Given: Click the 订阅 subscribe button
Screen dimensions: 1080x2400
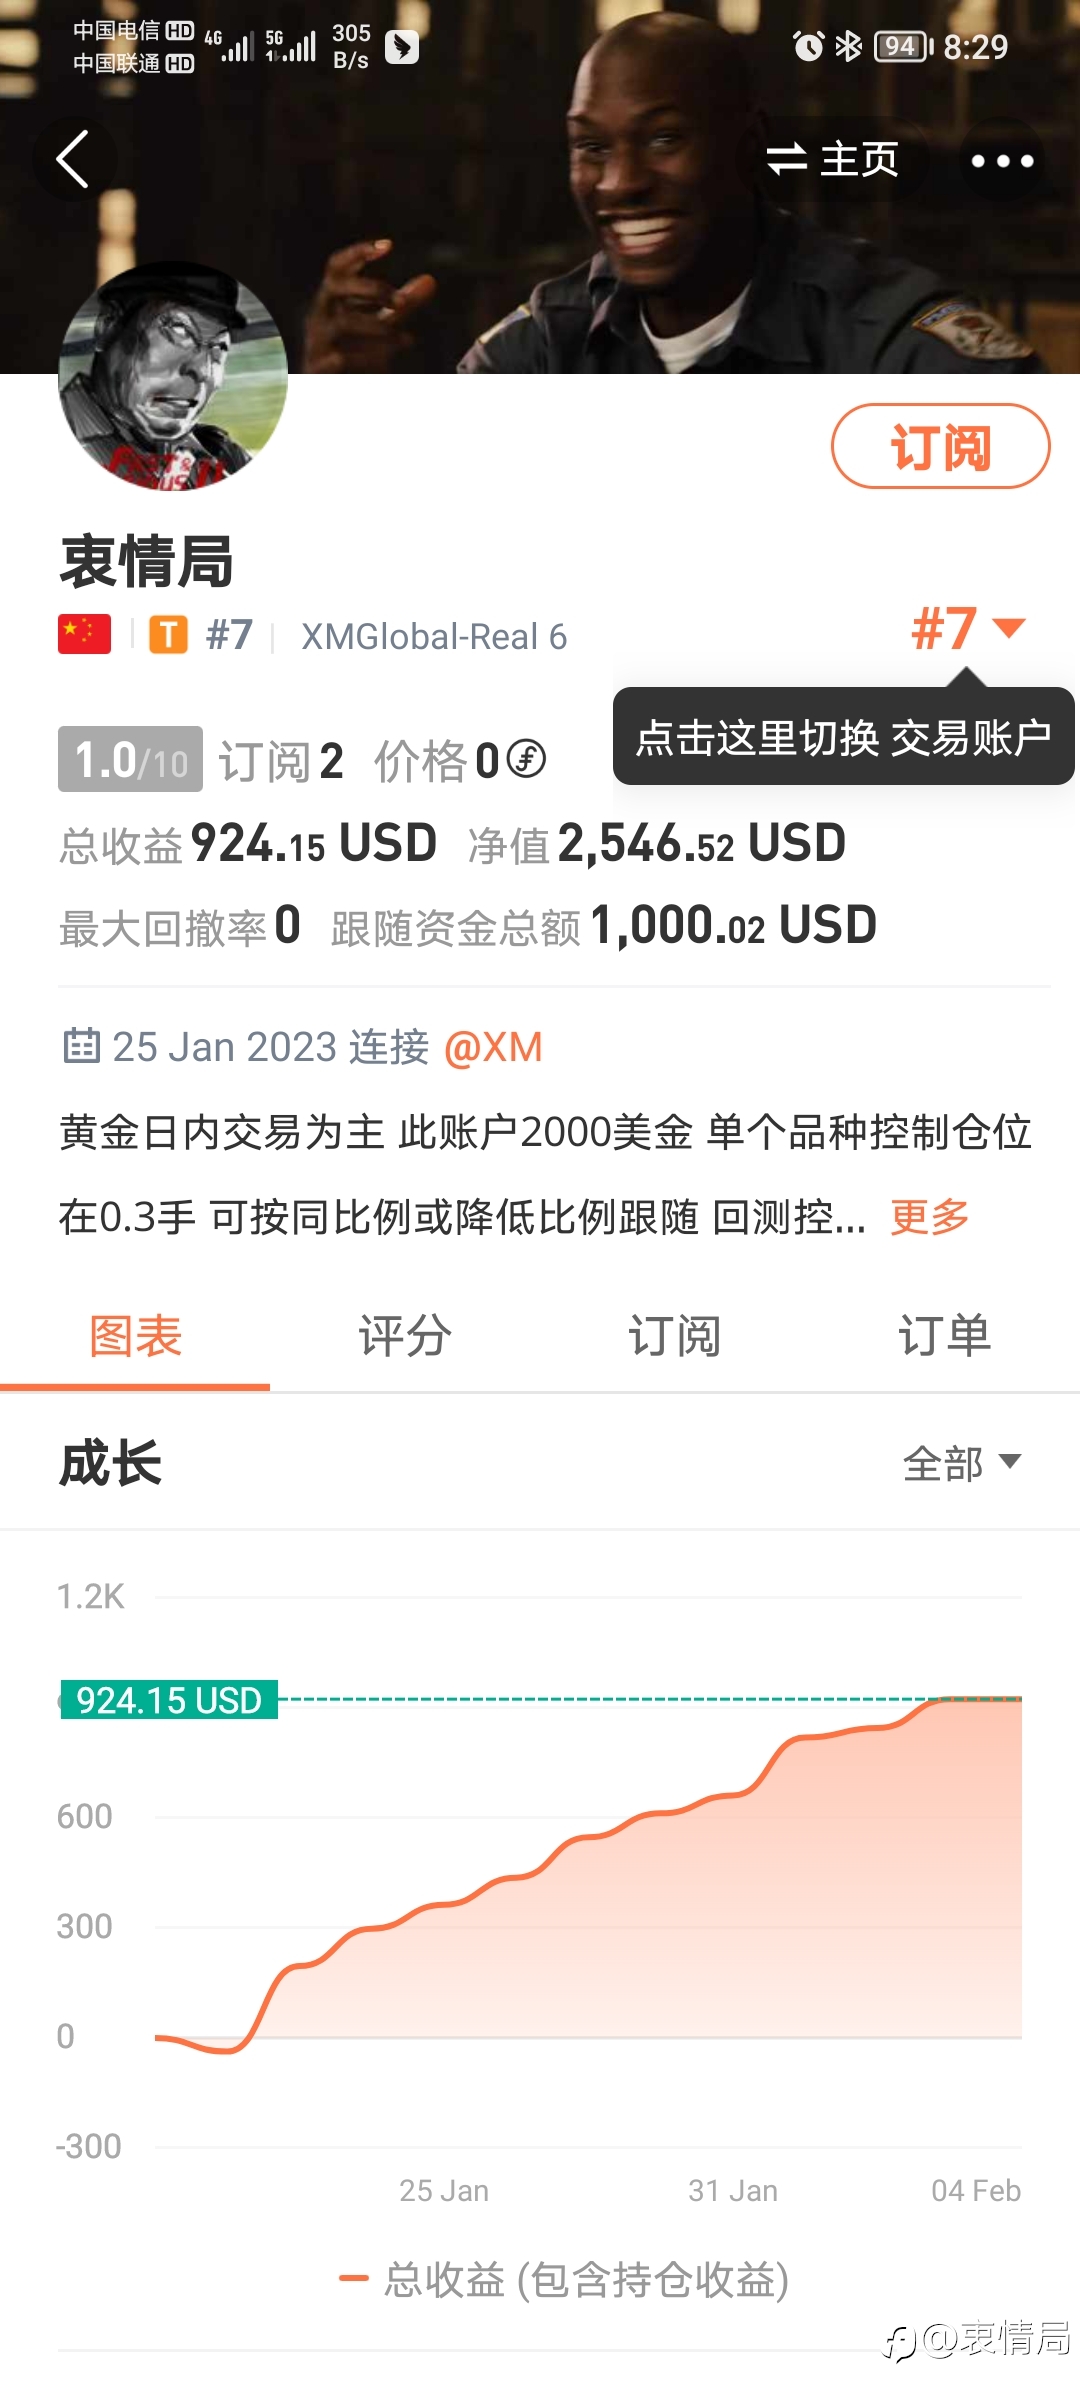Looking at the screenshot, I should click(x=940, y=446).
